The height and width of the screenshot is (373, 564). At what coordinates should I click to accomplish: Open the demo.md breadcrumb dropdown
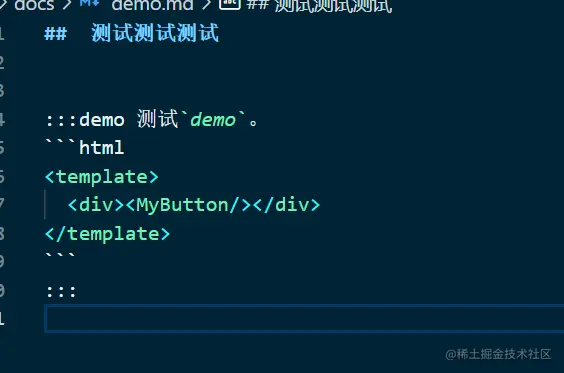click(x=152, y=5)
